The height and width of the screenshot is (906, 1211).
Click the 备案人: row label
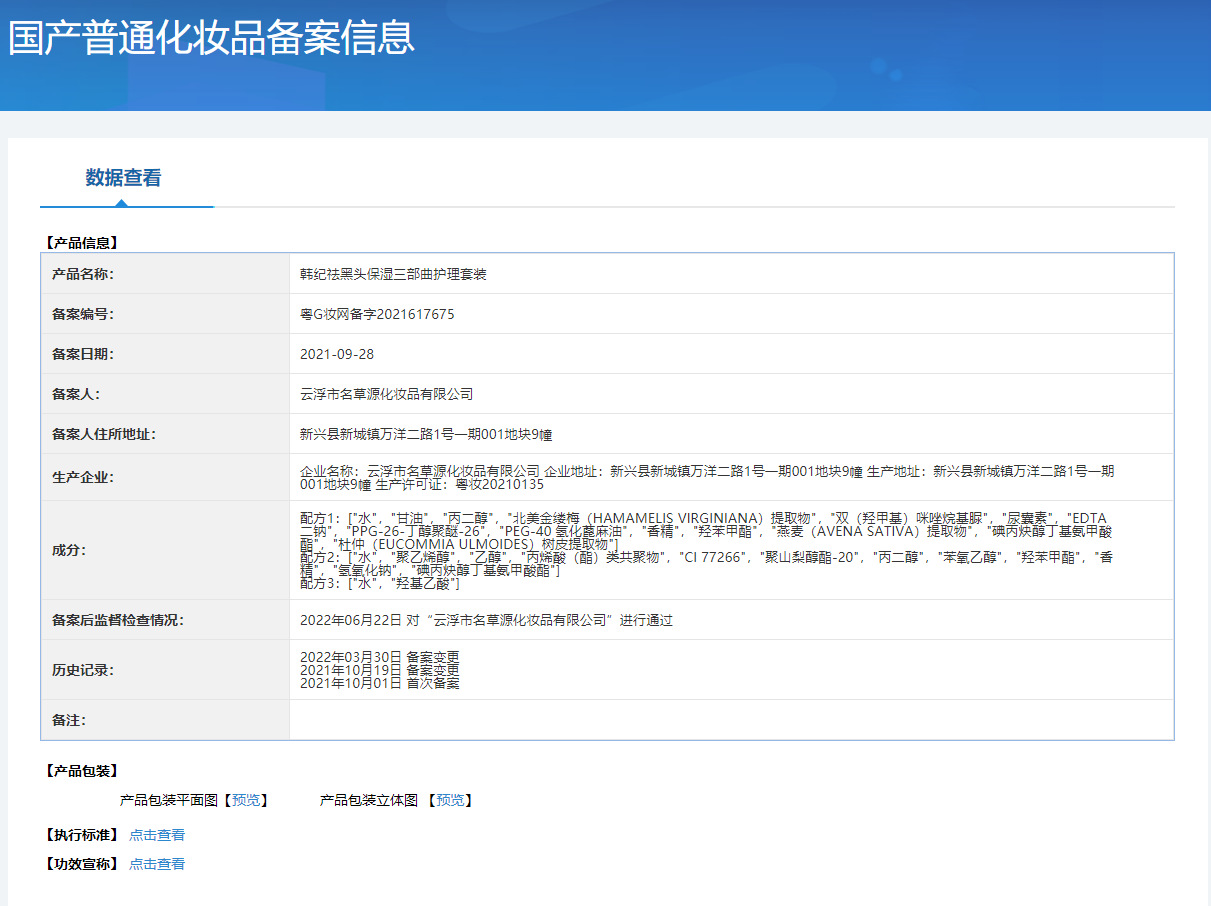pos(76,394)
